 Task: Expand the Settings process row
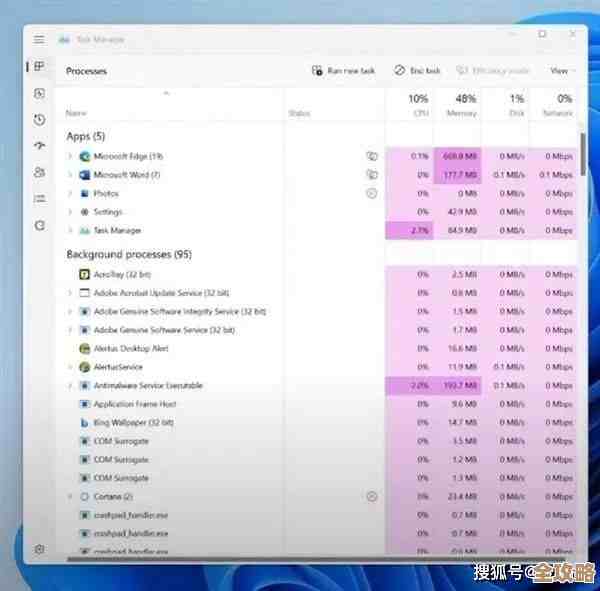point(70,212)
